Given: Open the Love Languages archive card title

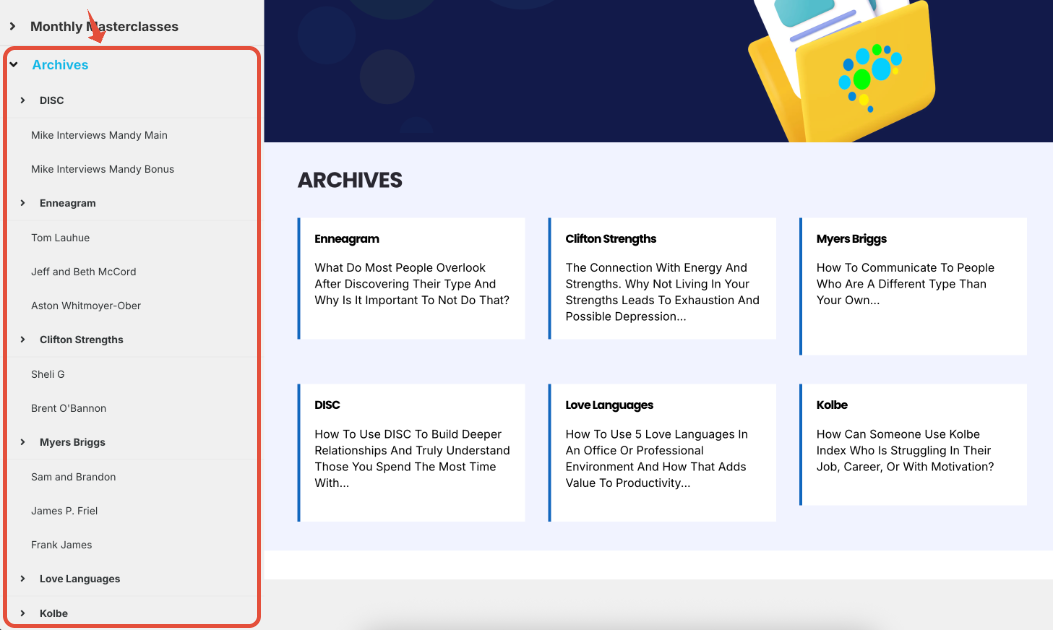Looking at the screenshot, I should click(x=609, y=404).
